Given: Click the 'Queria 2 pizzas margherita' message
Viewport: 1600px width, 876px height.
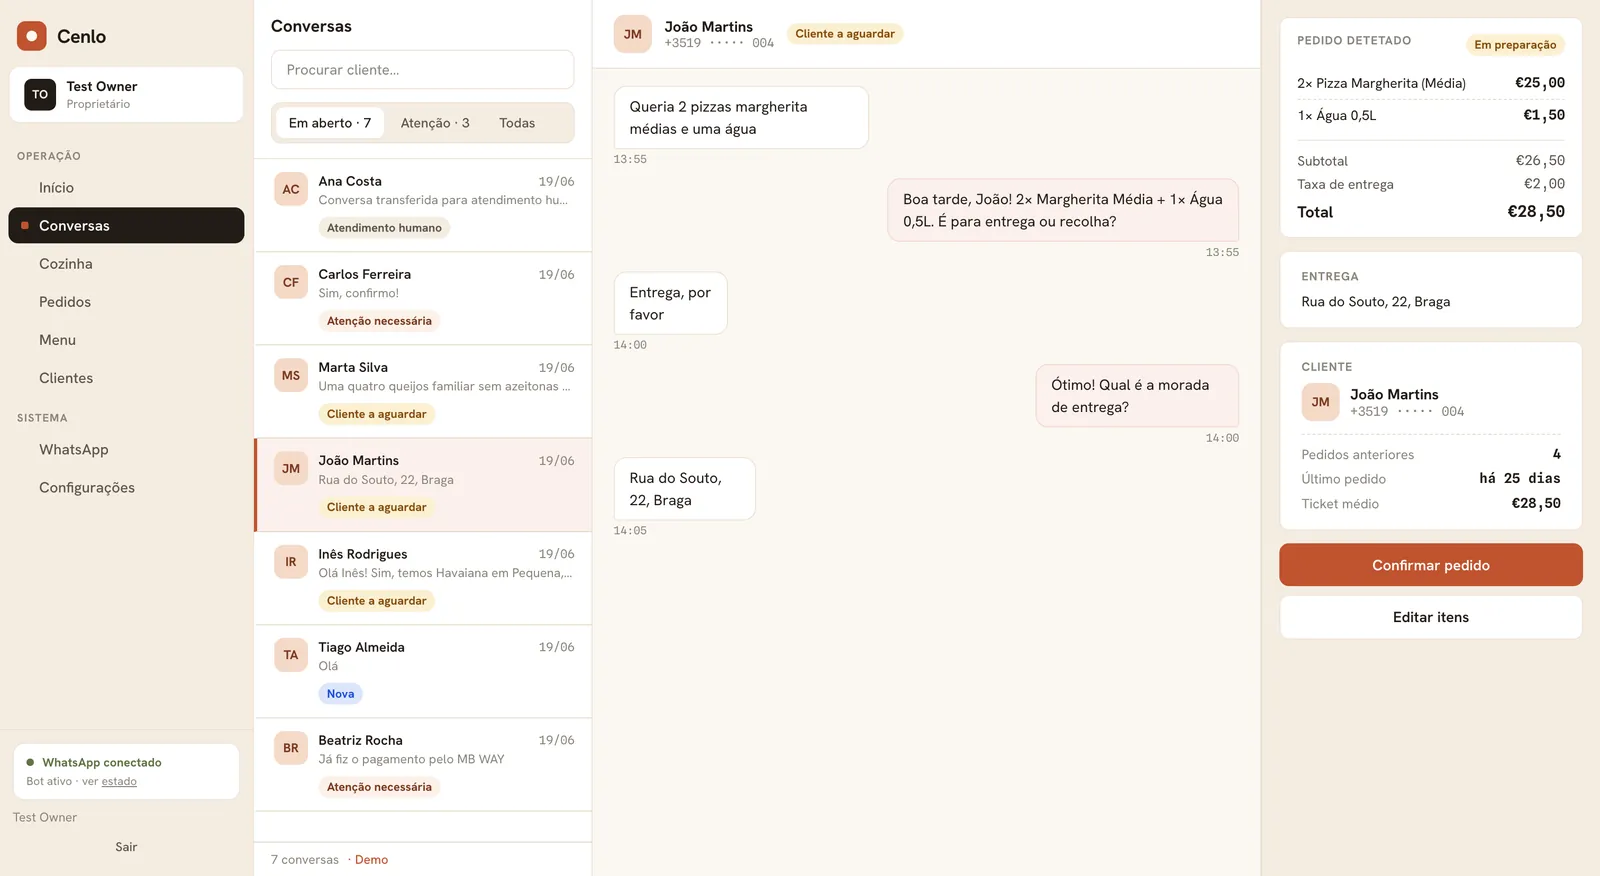Looking at the screenshot, I should coord(741,118).
